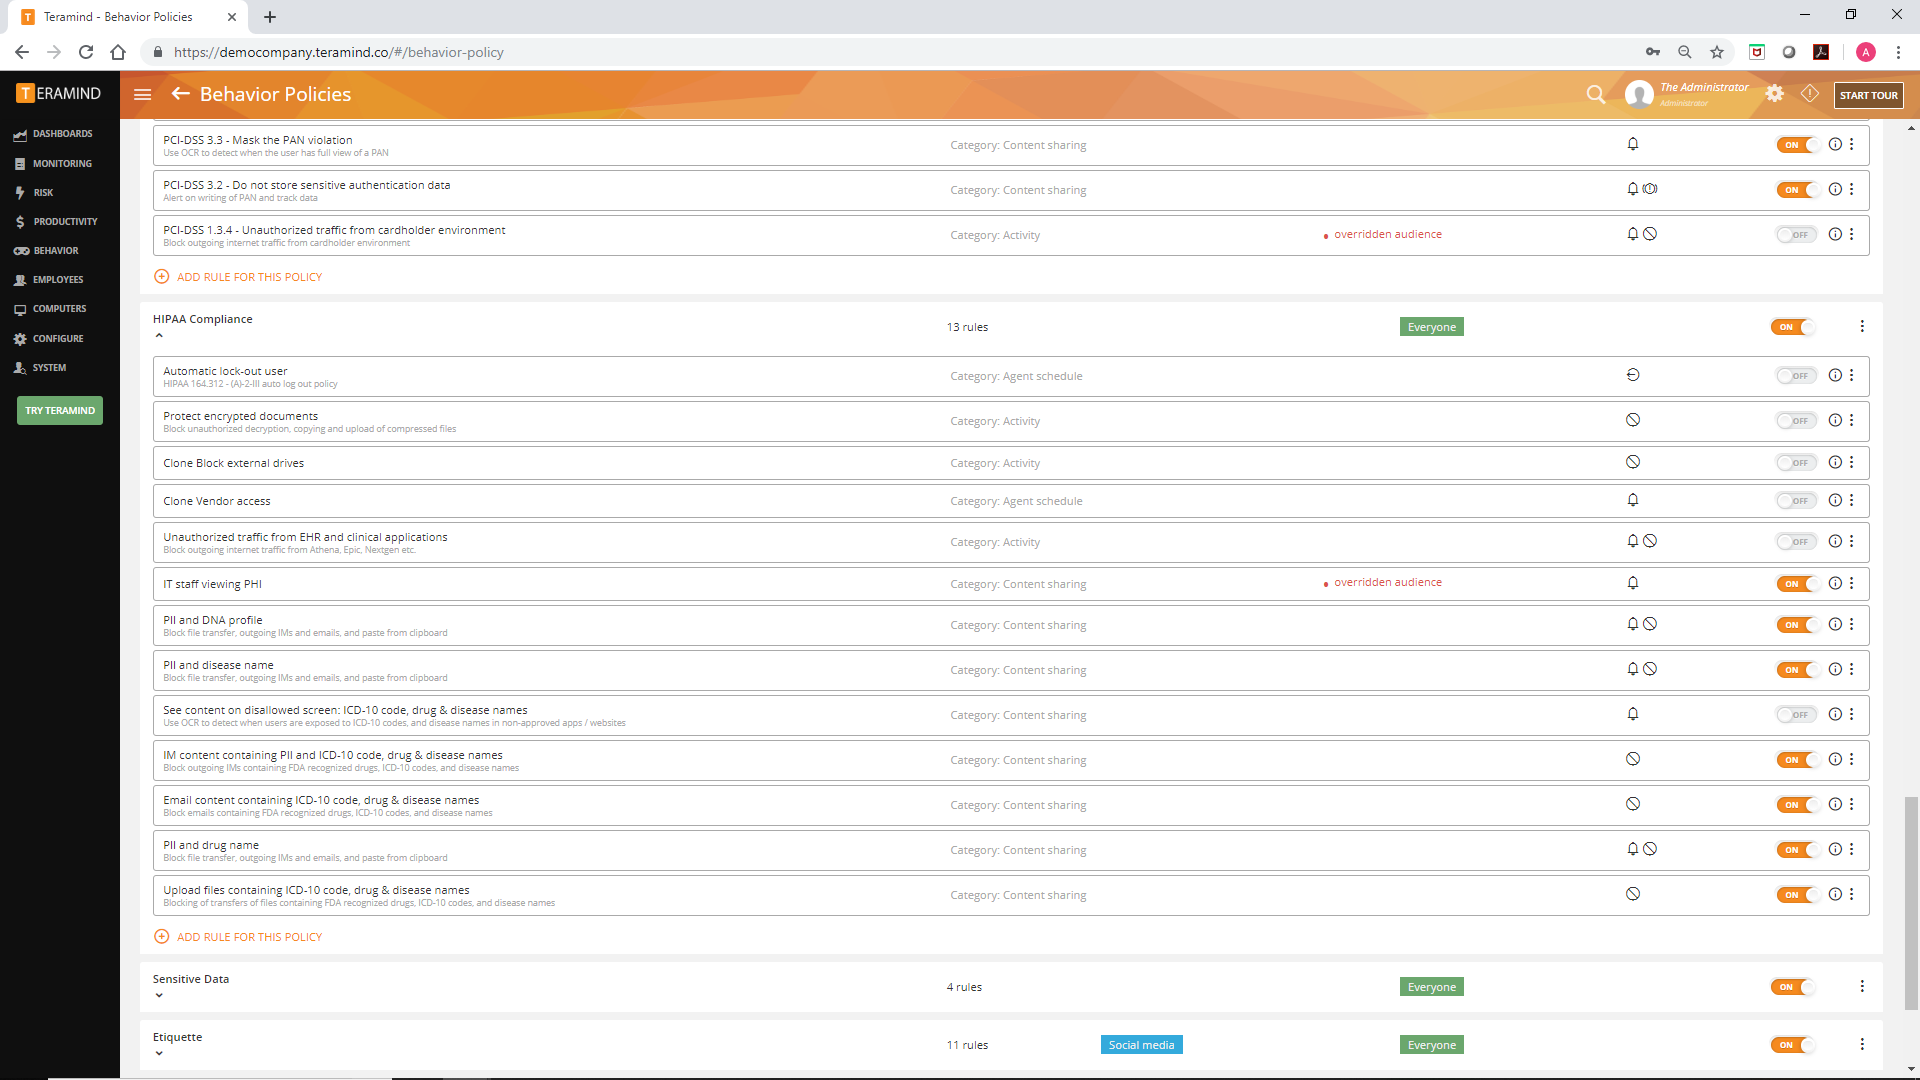The width and height of the screenshot is (1920, 1080).
Task: Click bell icon on Clone Vendor access rule
Action: tap(1633, 500)
